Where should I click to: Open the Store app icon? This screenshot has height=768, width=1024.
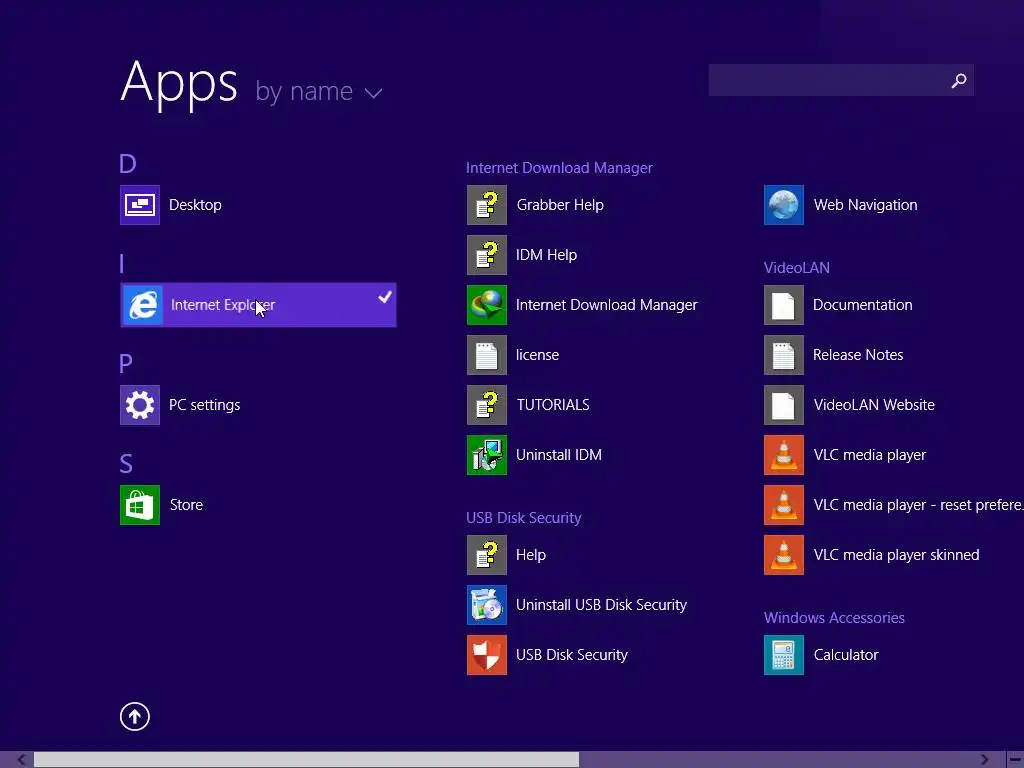tap(140, 505)
